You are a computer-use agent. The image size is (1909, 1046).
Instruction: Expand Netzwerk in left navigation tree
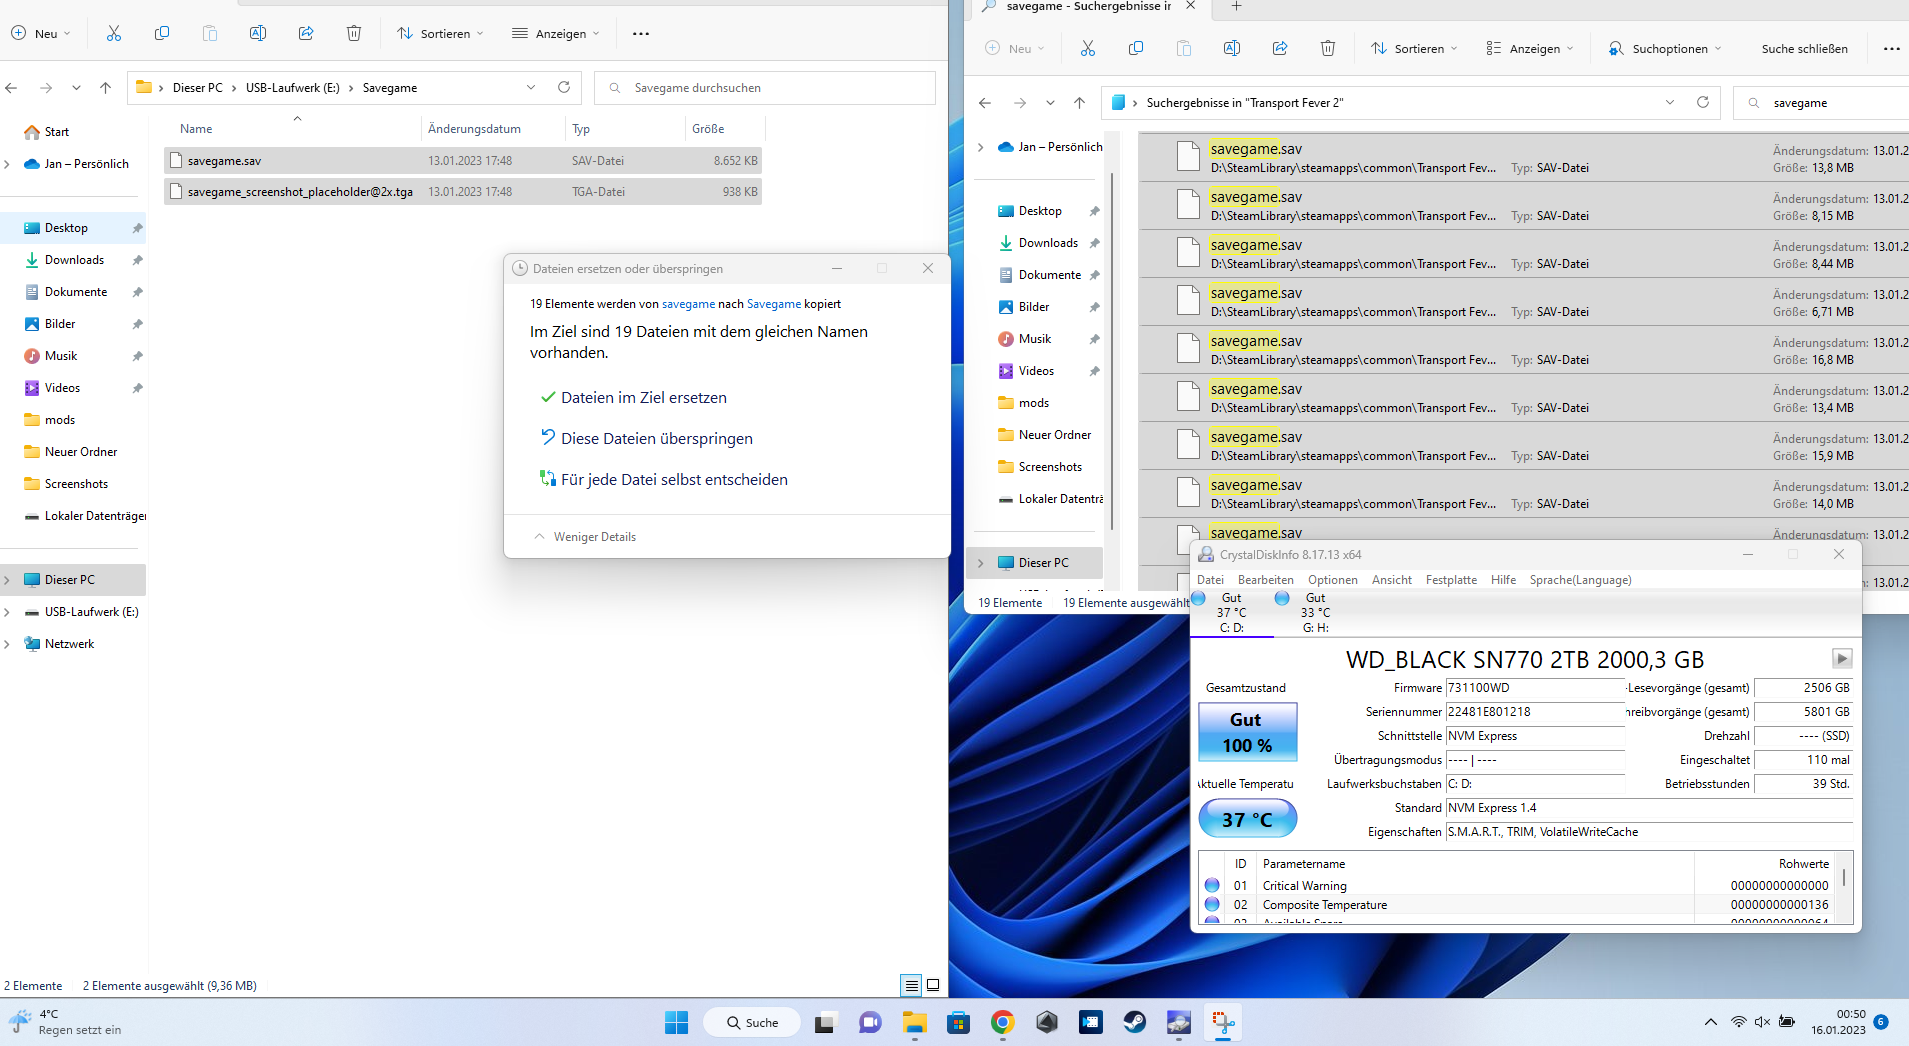coord(8,644)
